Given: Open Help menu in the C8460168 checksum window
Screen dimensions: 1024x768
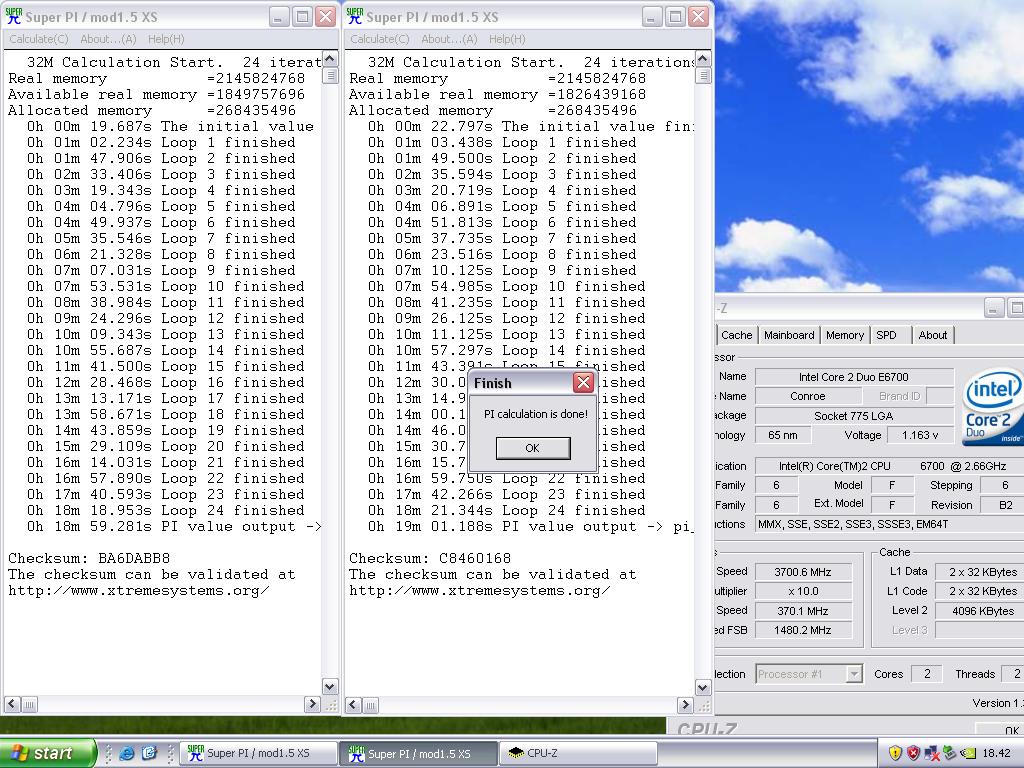Looking at the screenshot, I should 507,39.
